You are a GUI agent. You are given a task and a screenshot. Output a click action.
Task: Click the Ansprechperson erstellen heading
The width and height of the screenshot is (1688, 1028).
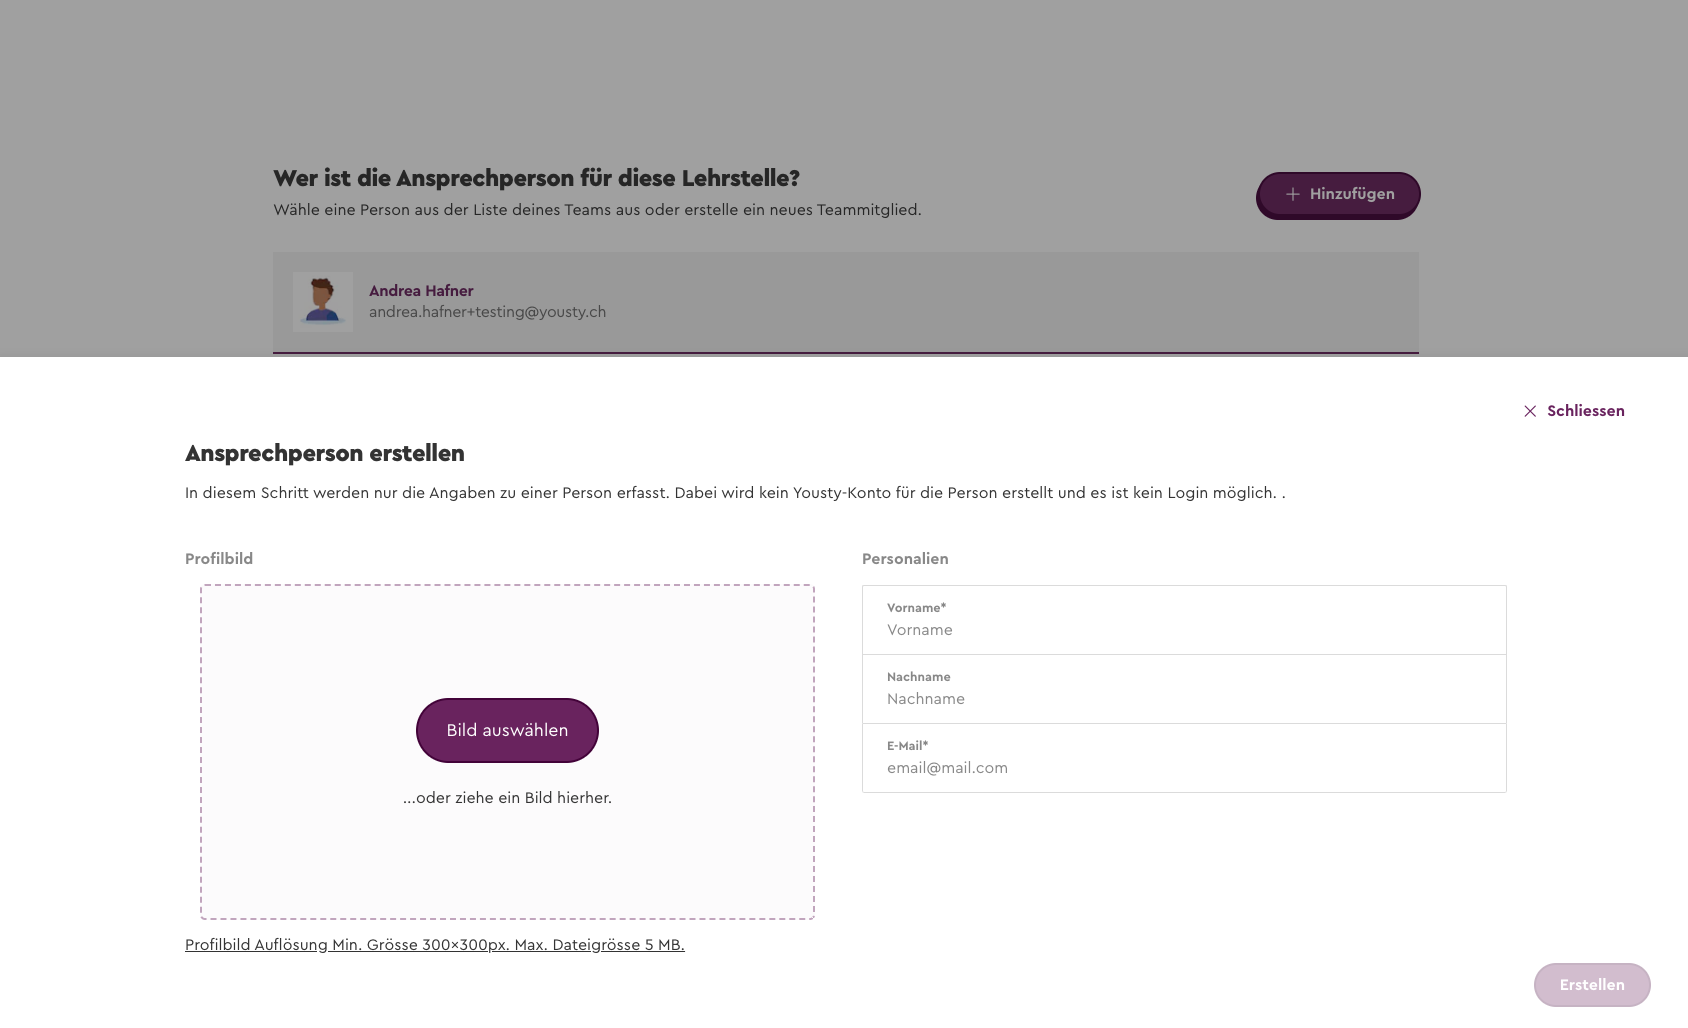click(325, 453)
